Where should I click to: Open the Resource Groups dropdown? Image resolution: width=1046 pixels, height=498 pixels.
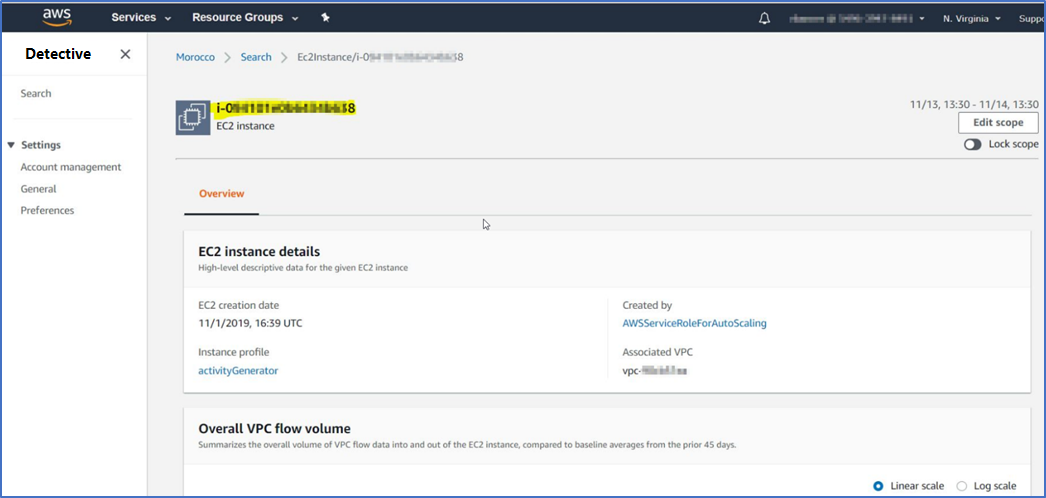point(245,18)
